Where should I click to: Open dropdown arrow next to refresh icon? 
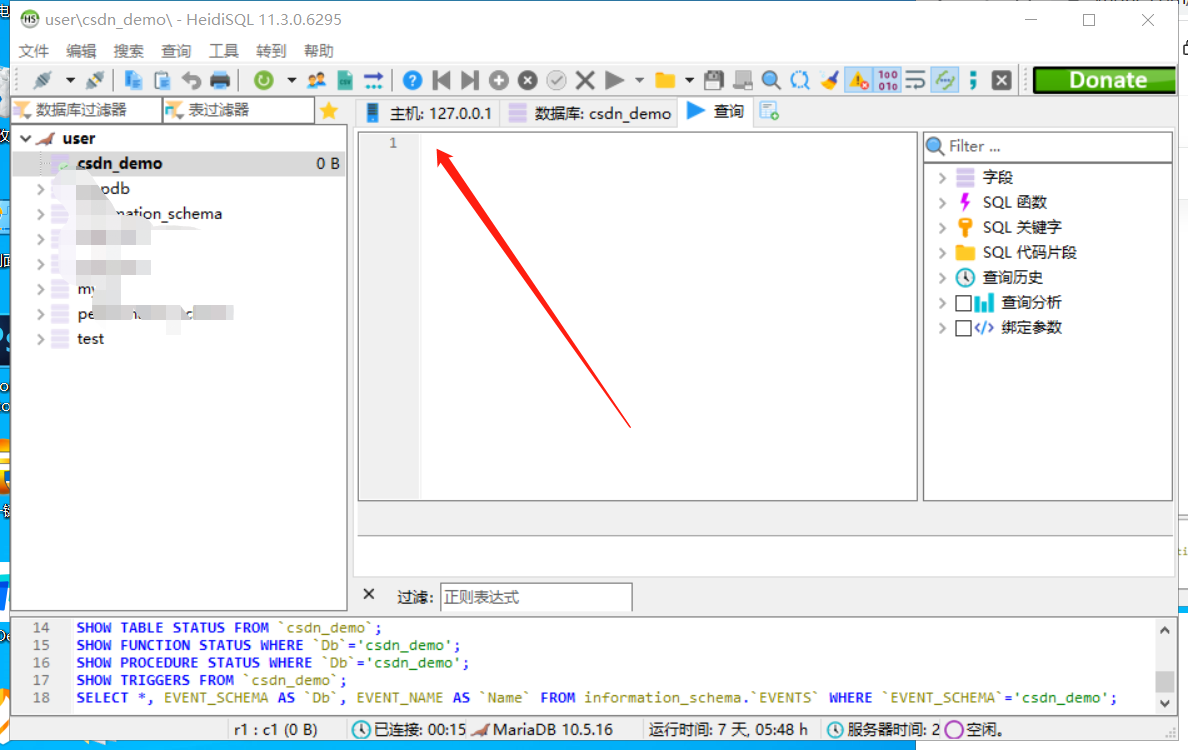[x=291, y=80]
